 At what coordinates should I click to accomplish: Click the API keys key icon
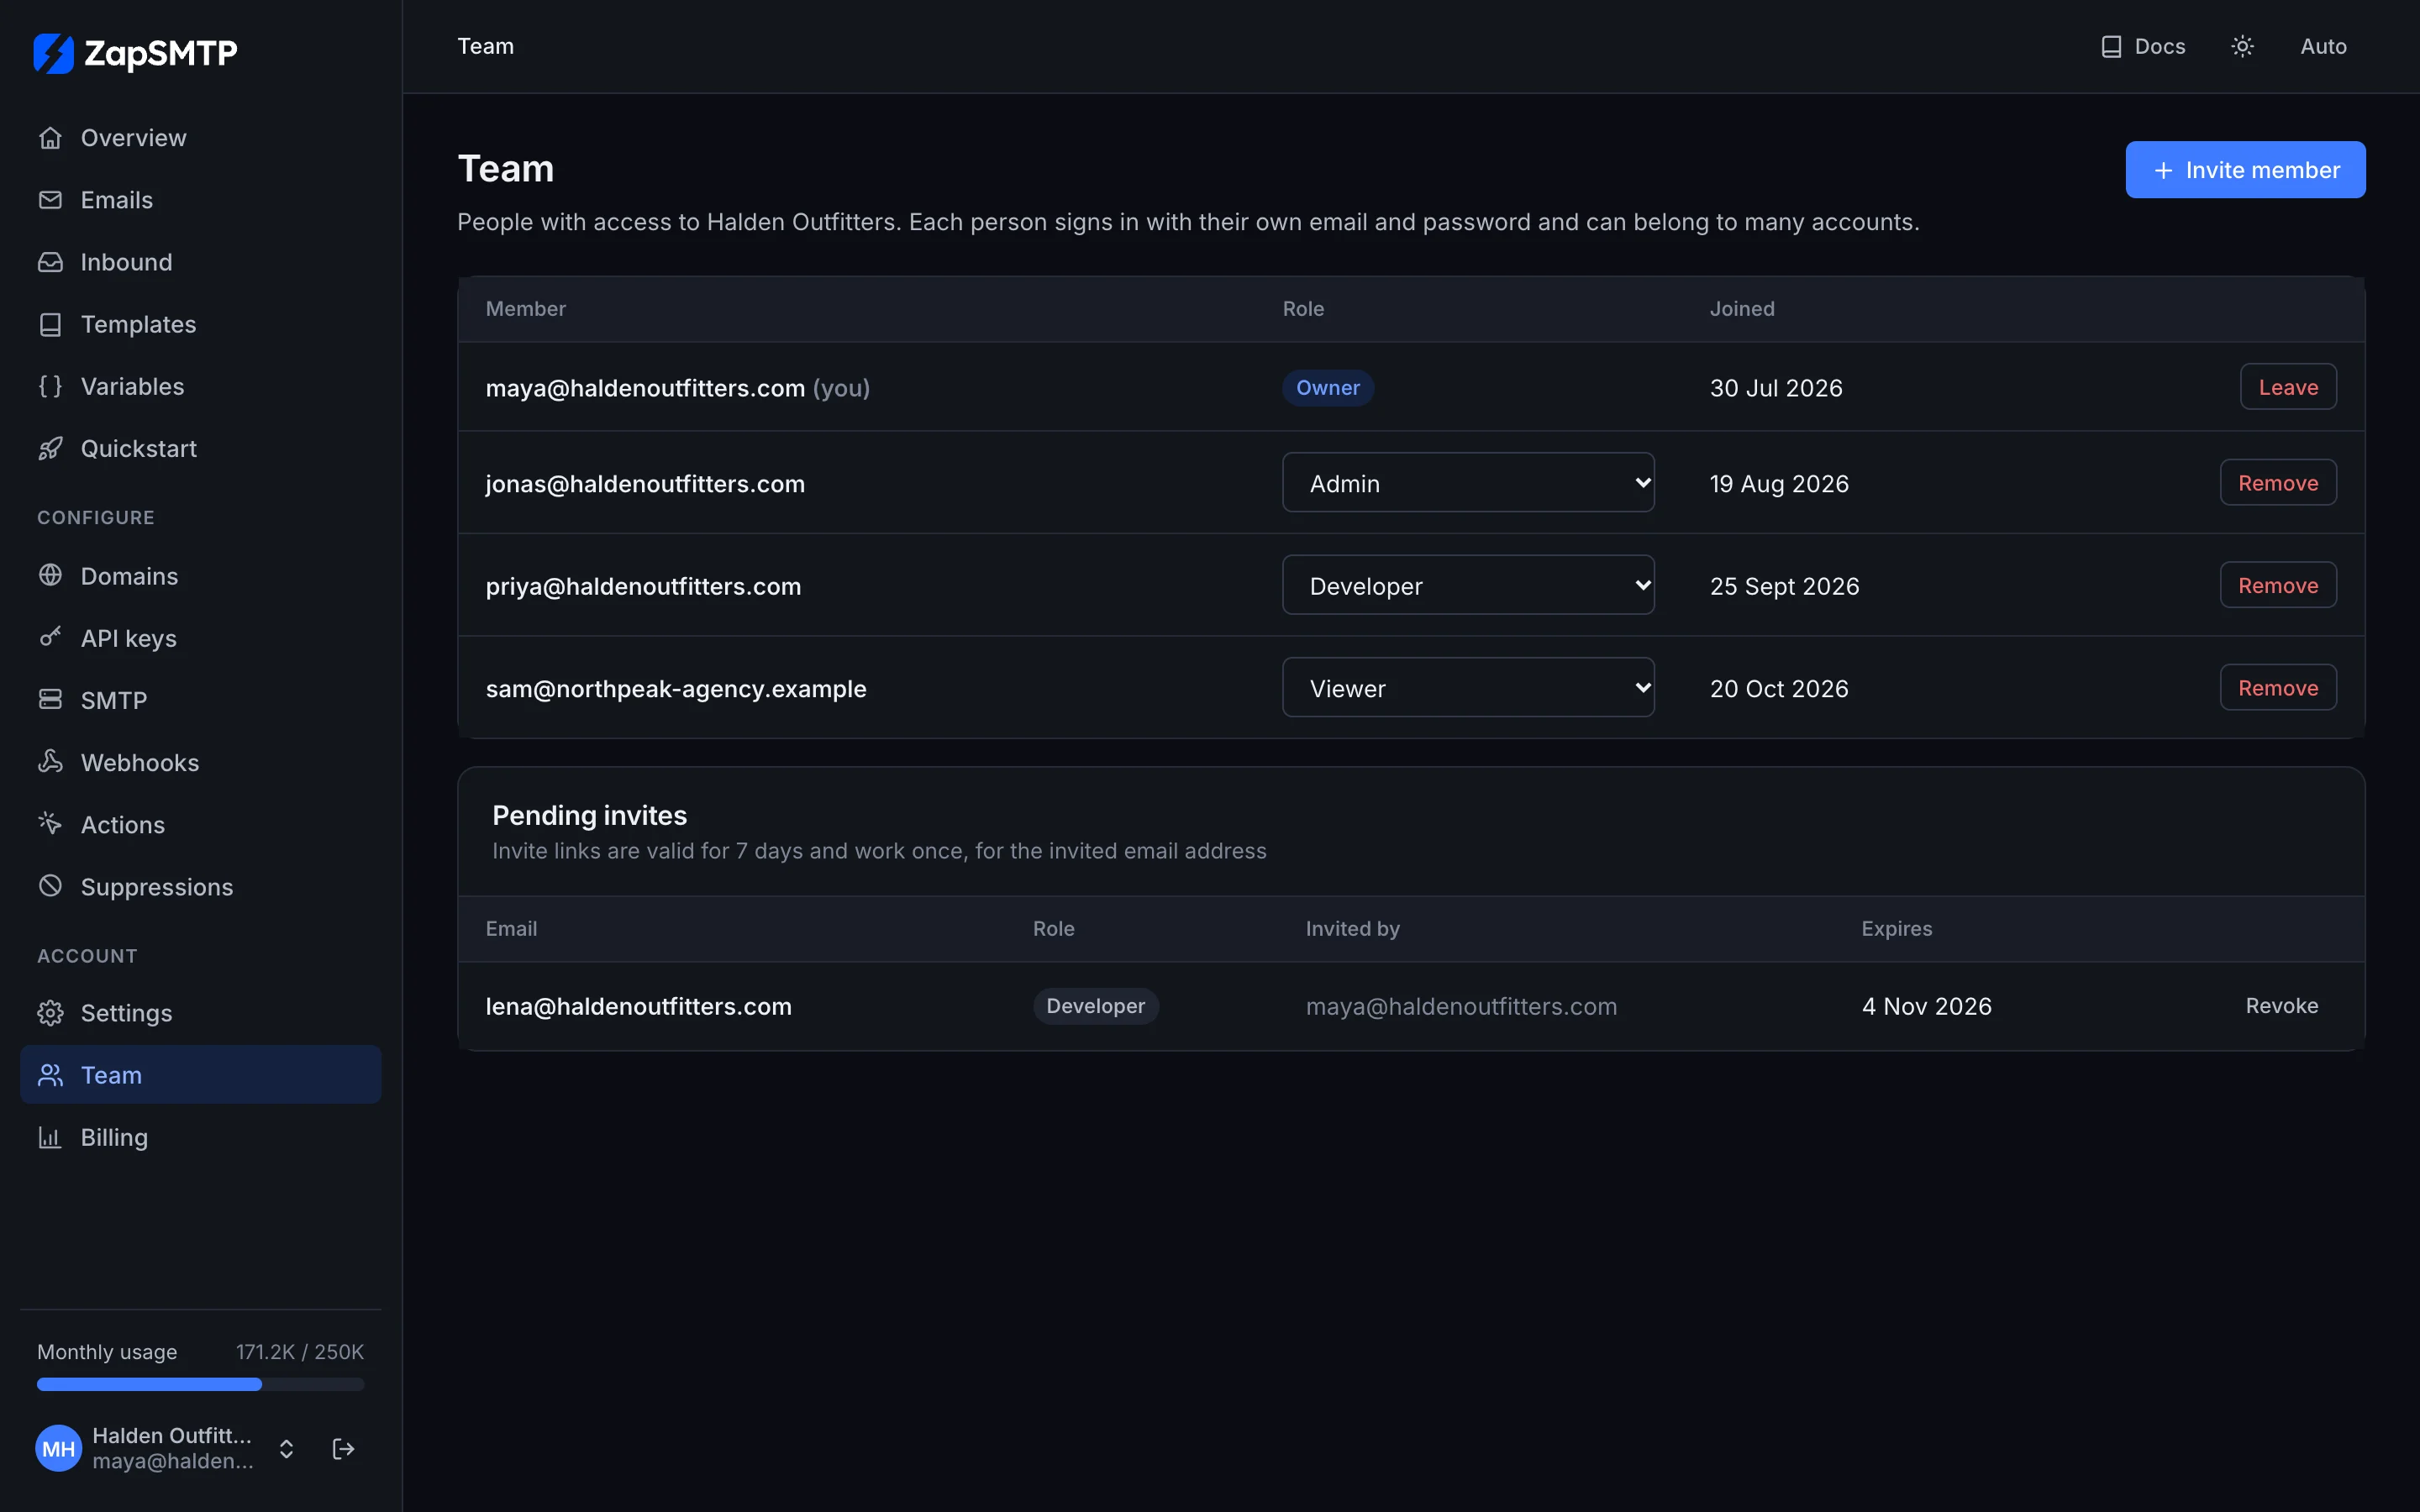click(x=50, y=637)
